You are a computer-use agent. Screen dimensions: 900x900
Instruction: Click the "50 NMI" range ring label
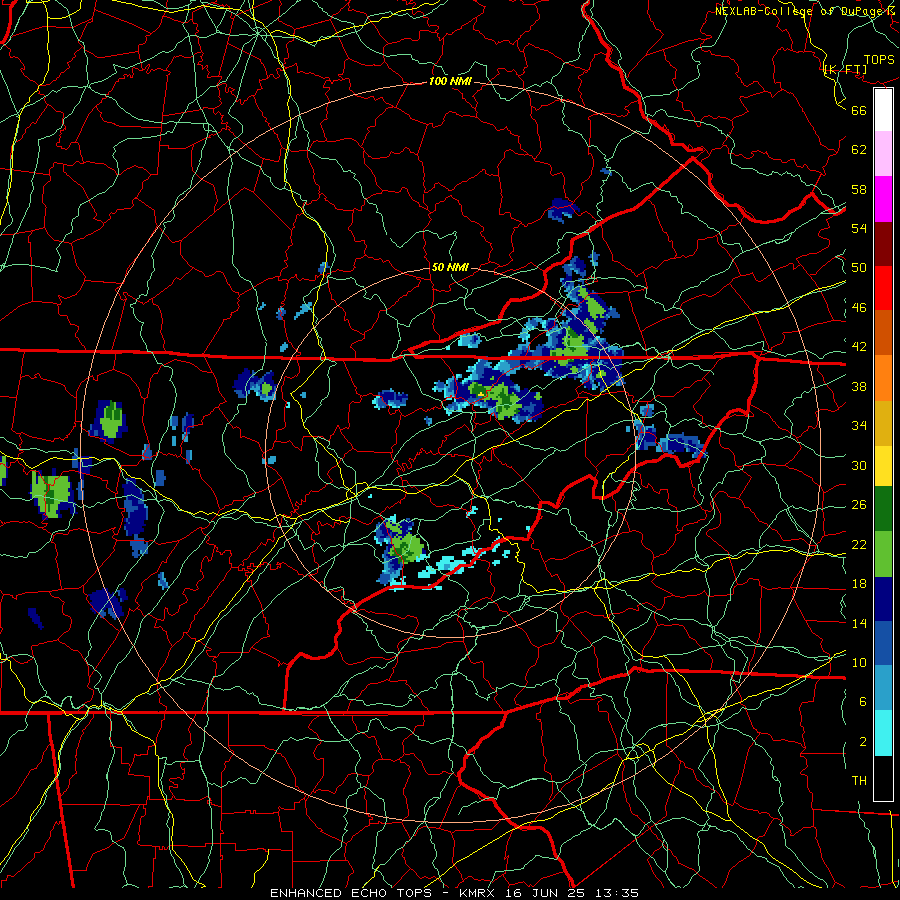(x=450, y=267)
